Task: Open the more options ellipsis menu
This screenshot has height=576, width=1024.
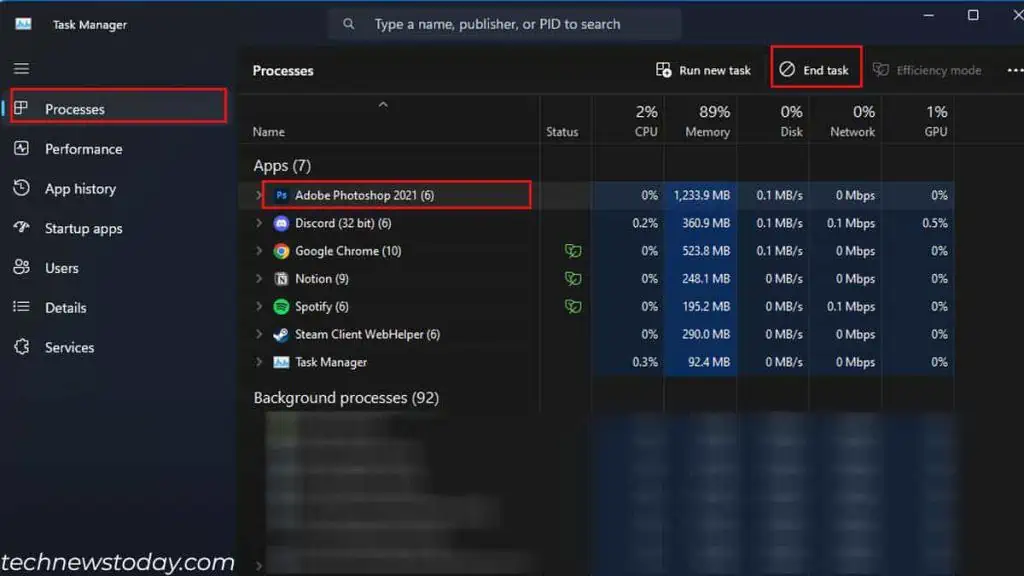Action: 1014,70
